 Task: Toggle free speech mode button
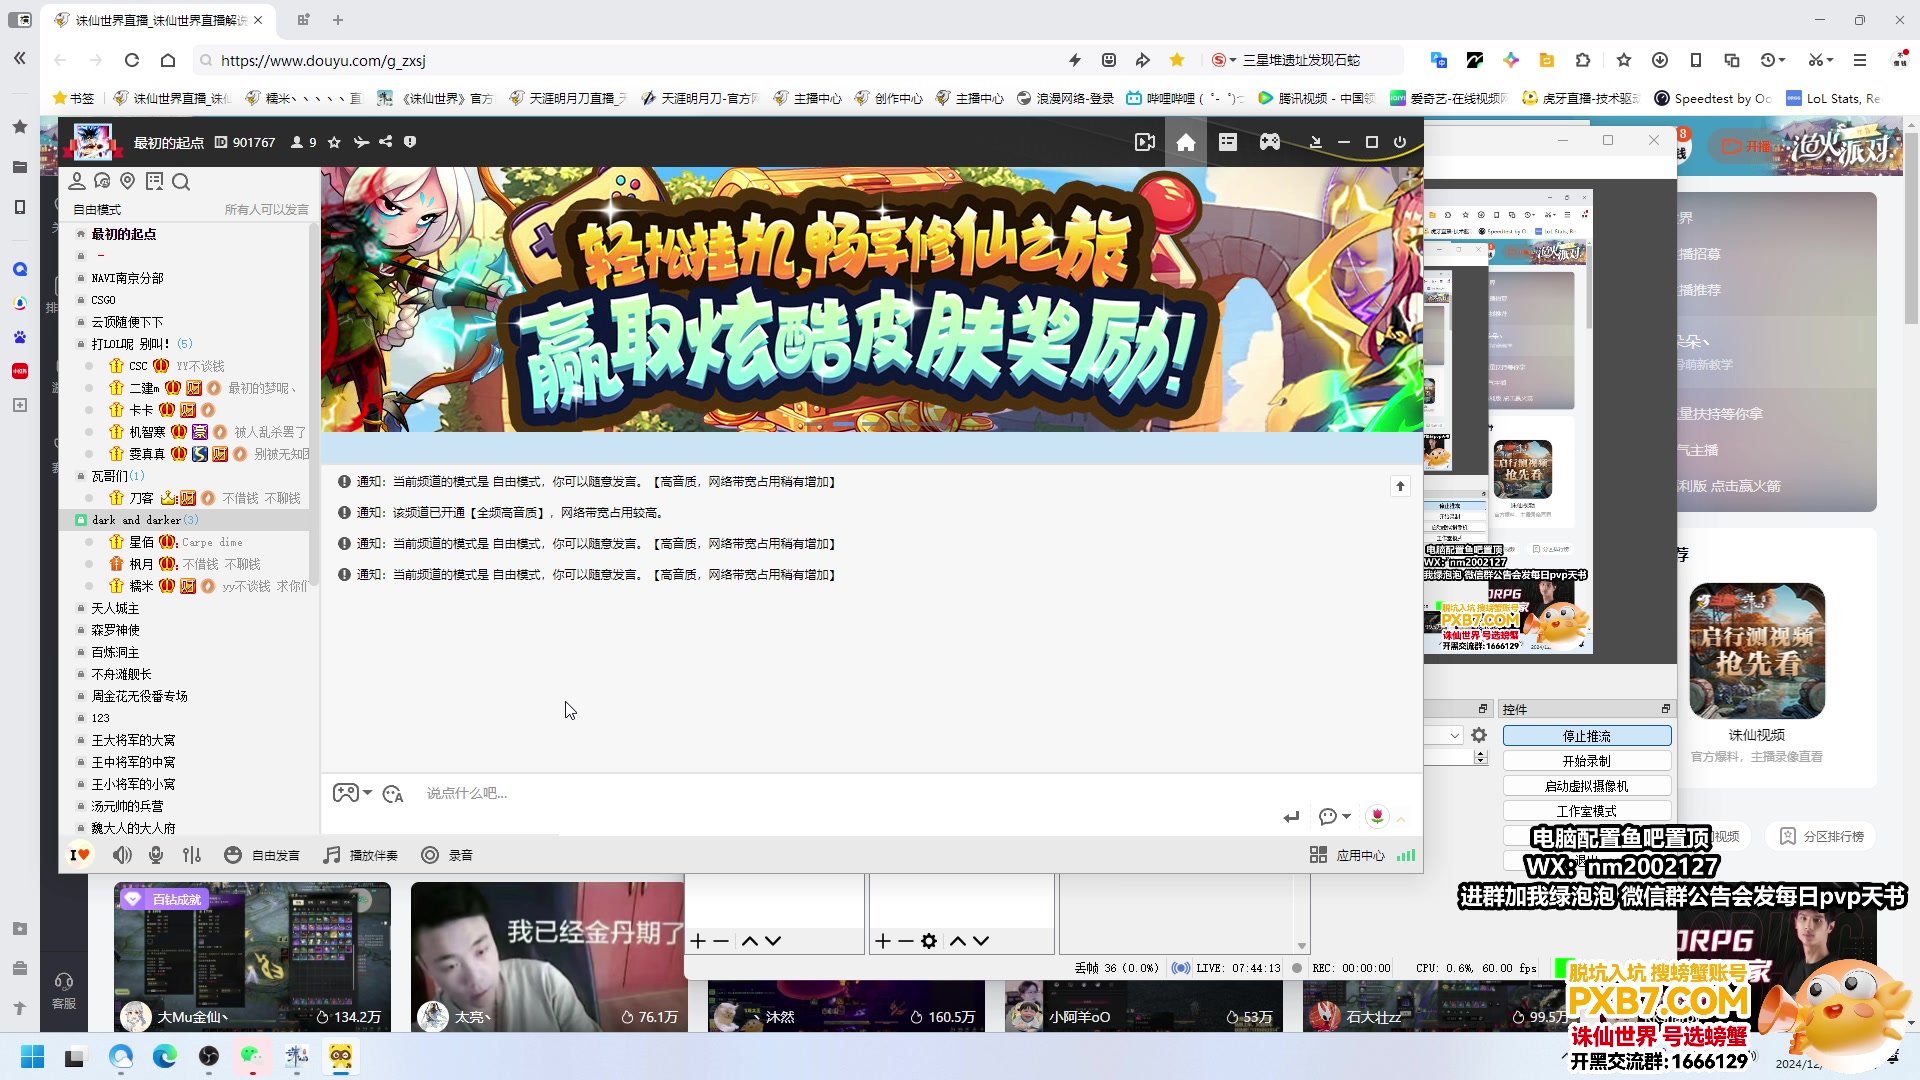click(262, 855)
